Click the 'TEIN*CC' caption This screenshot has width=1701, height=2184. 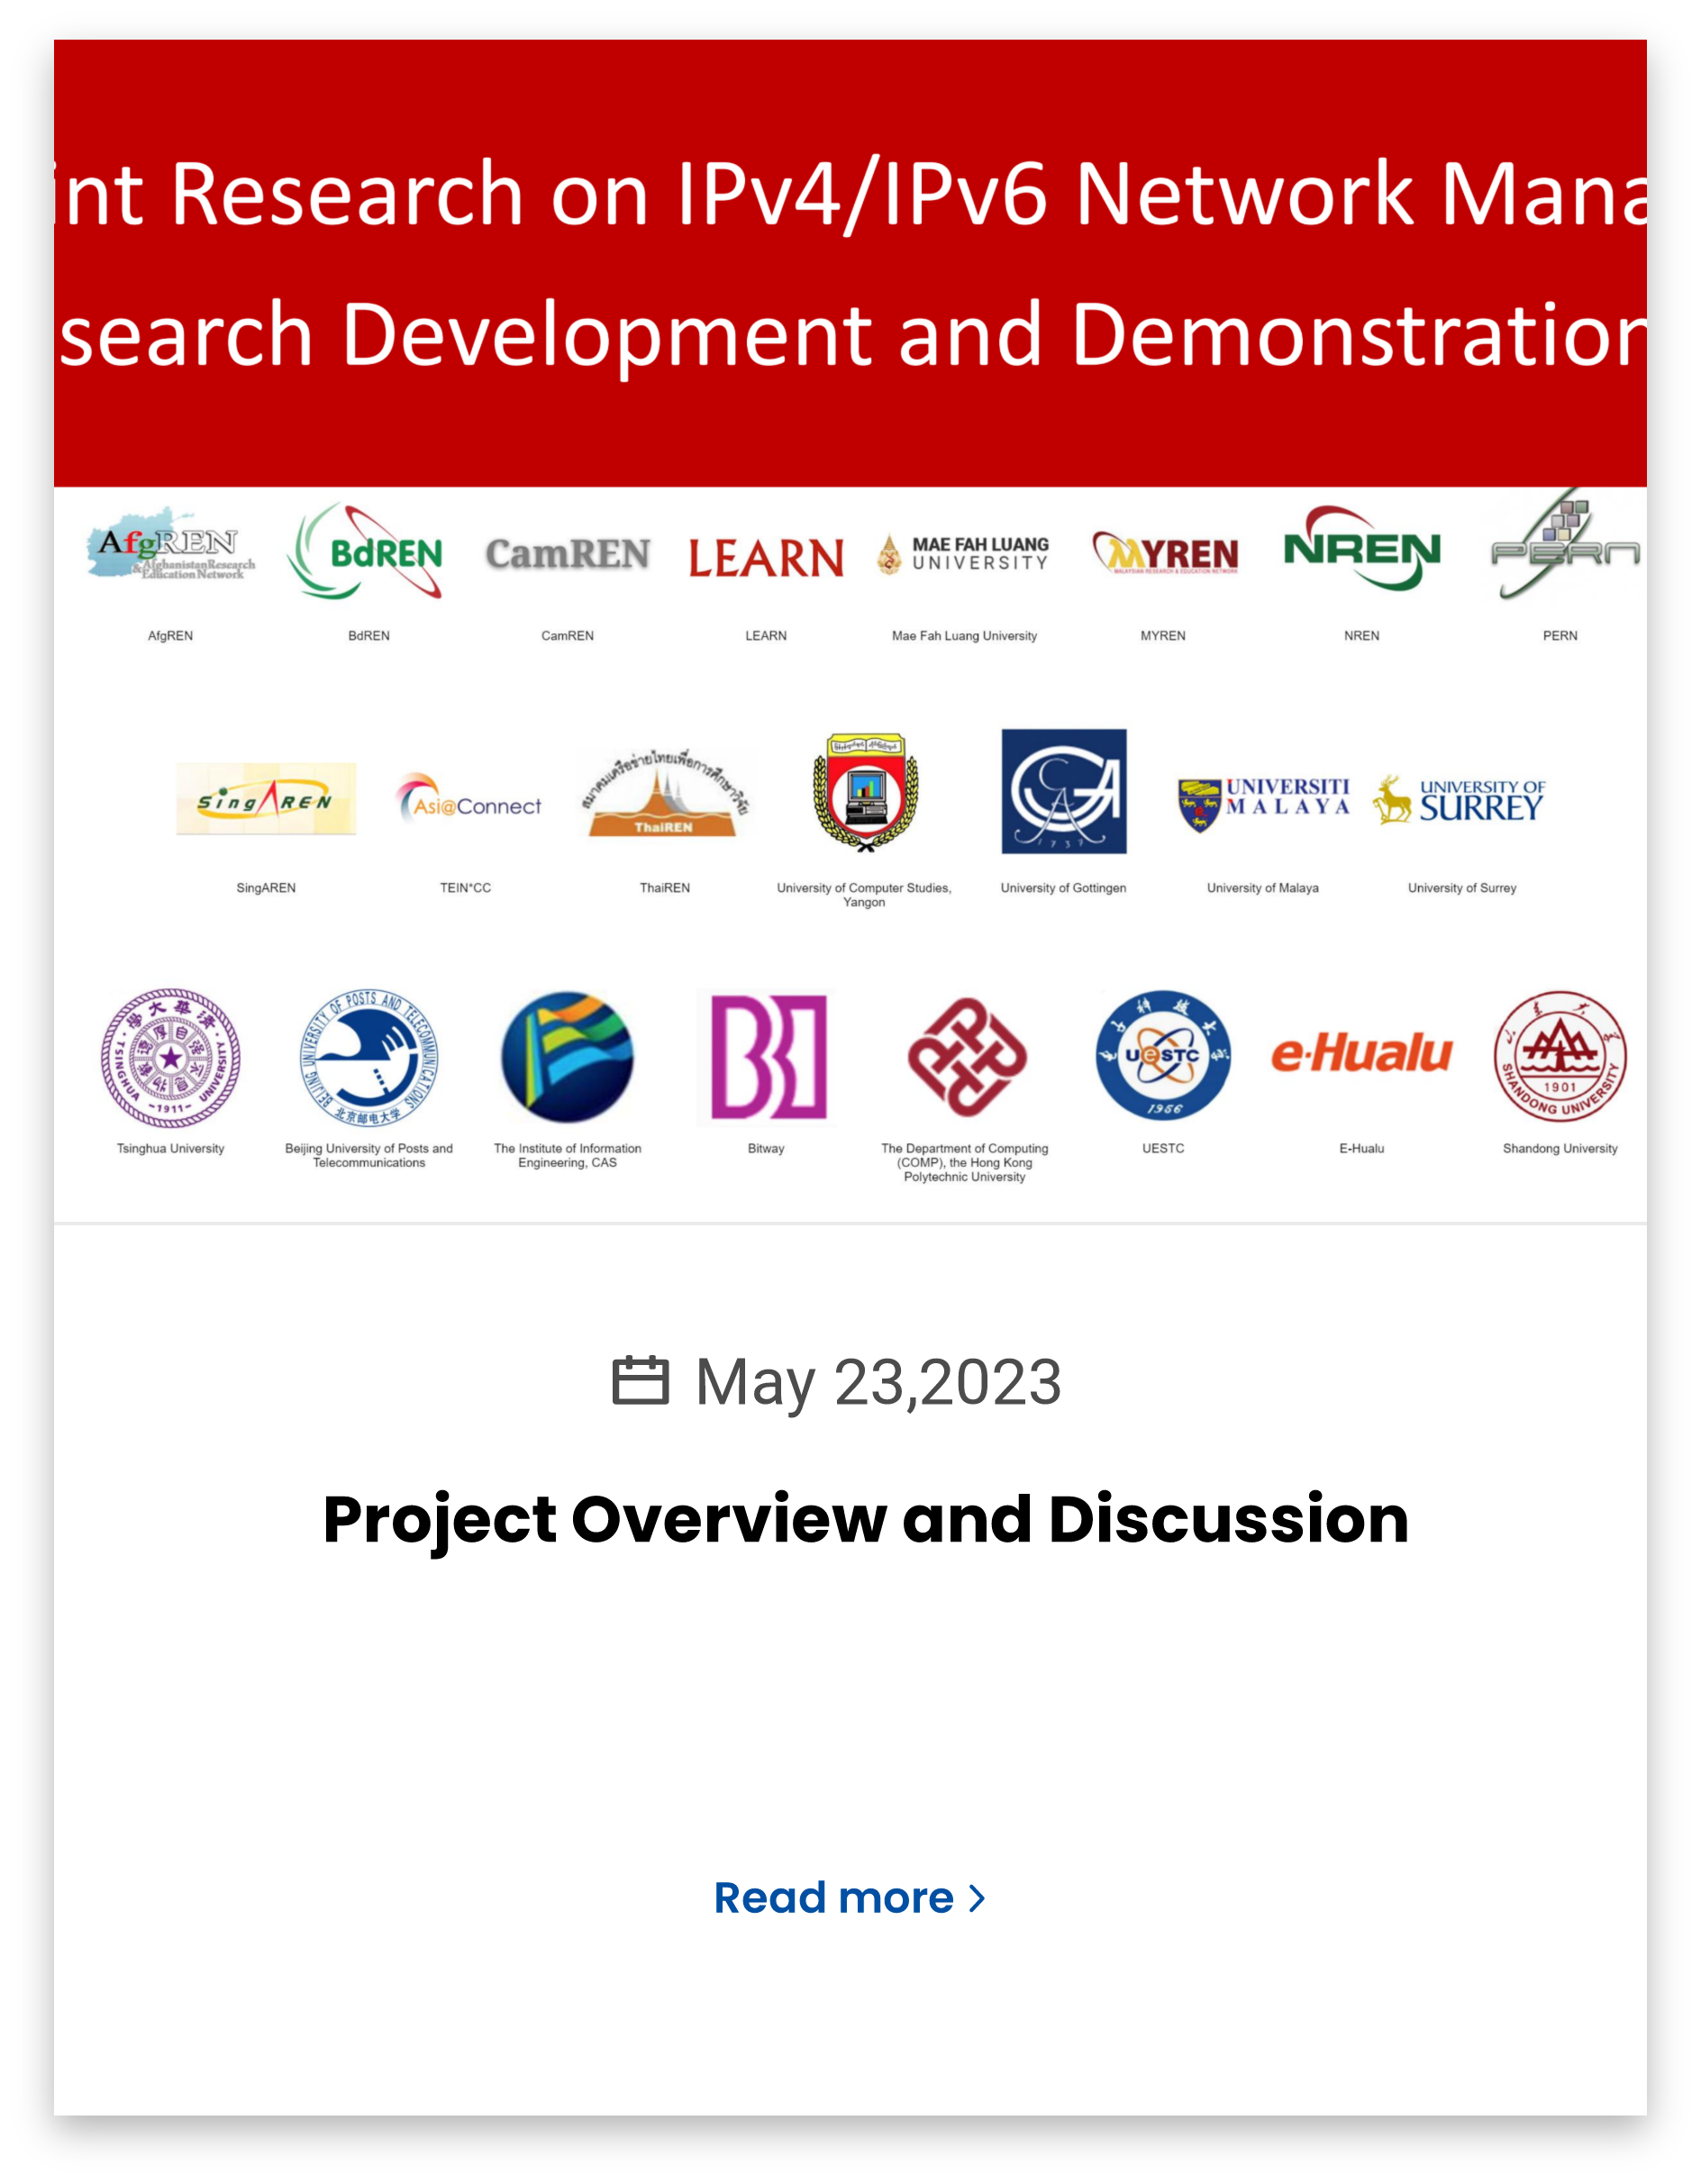466,888
